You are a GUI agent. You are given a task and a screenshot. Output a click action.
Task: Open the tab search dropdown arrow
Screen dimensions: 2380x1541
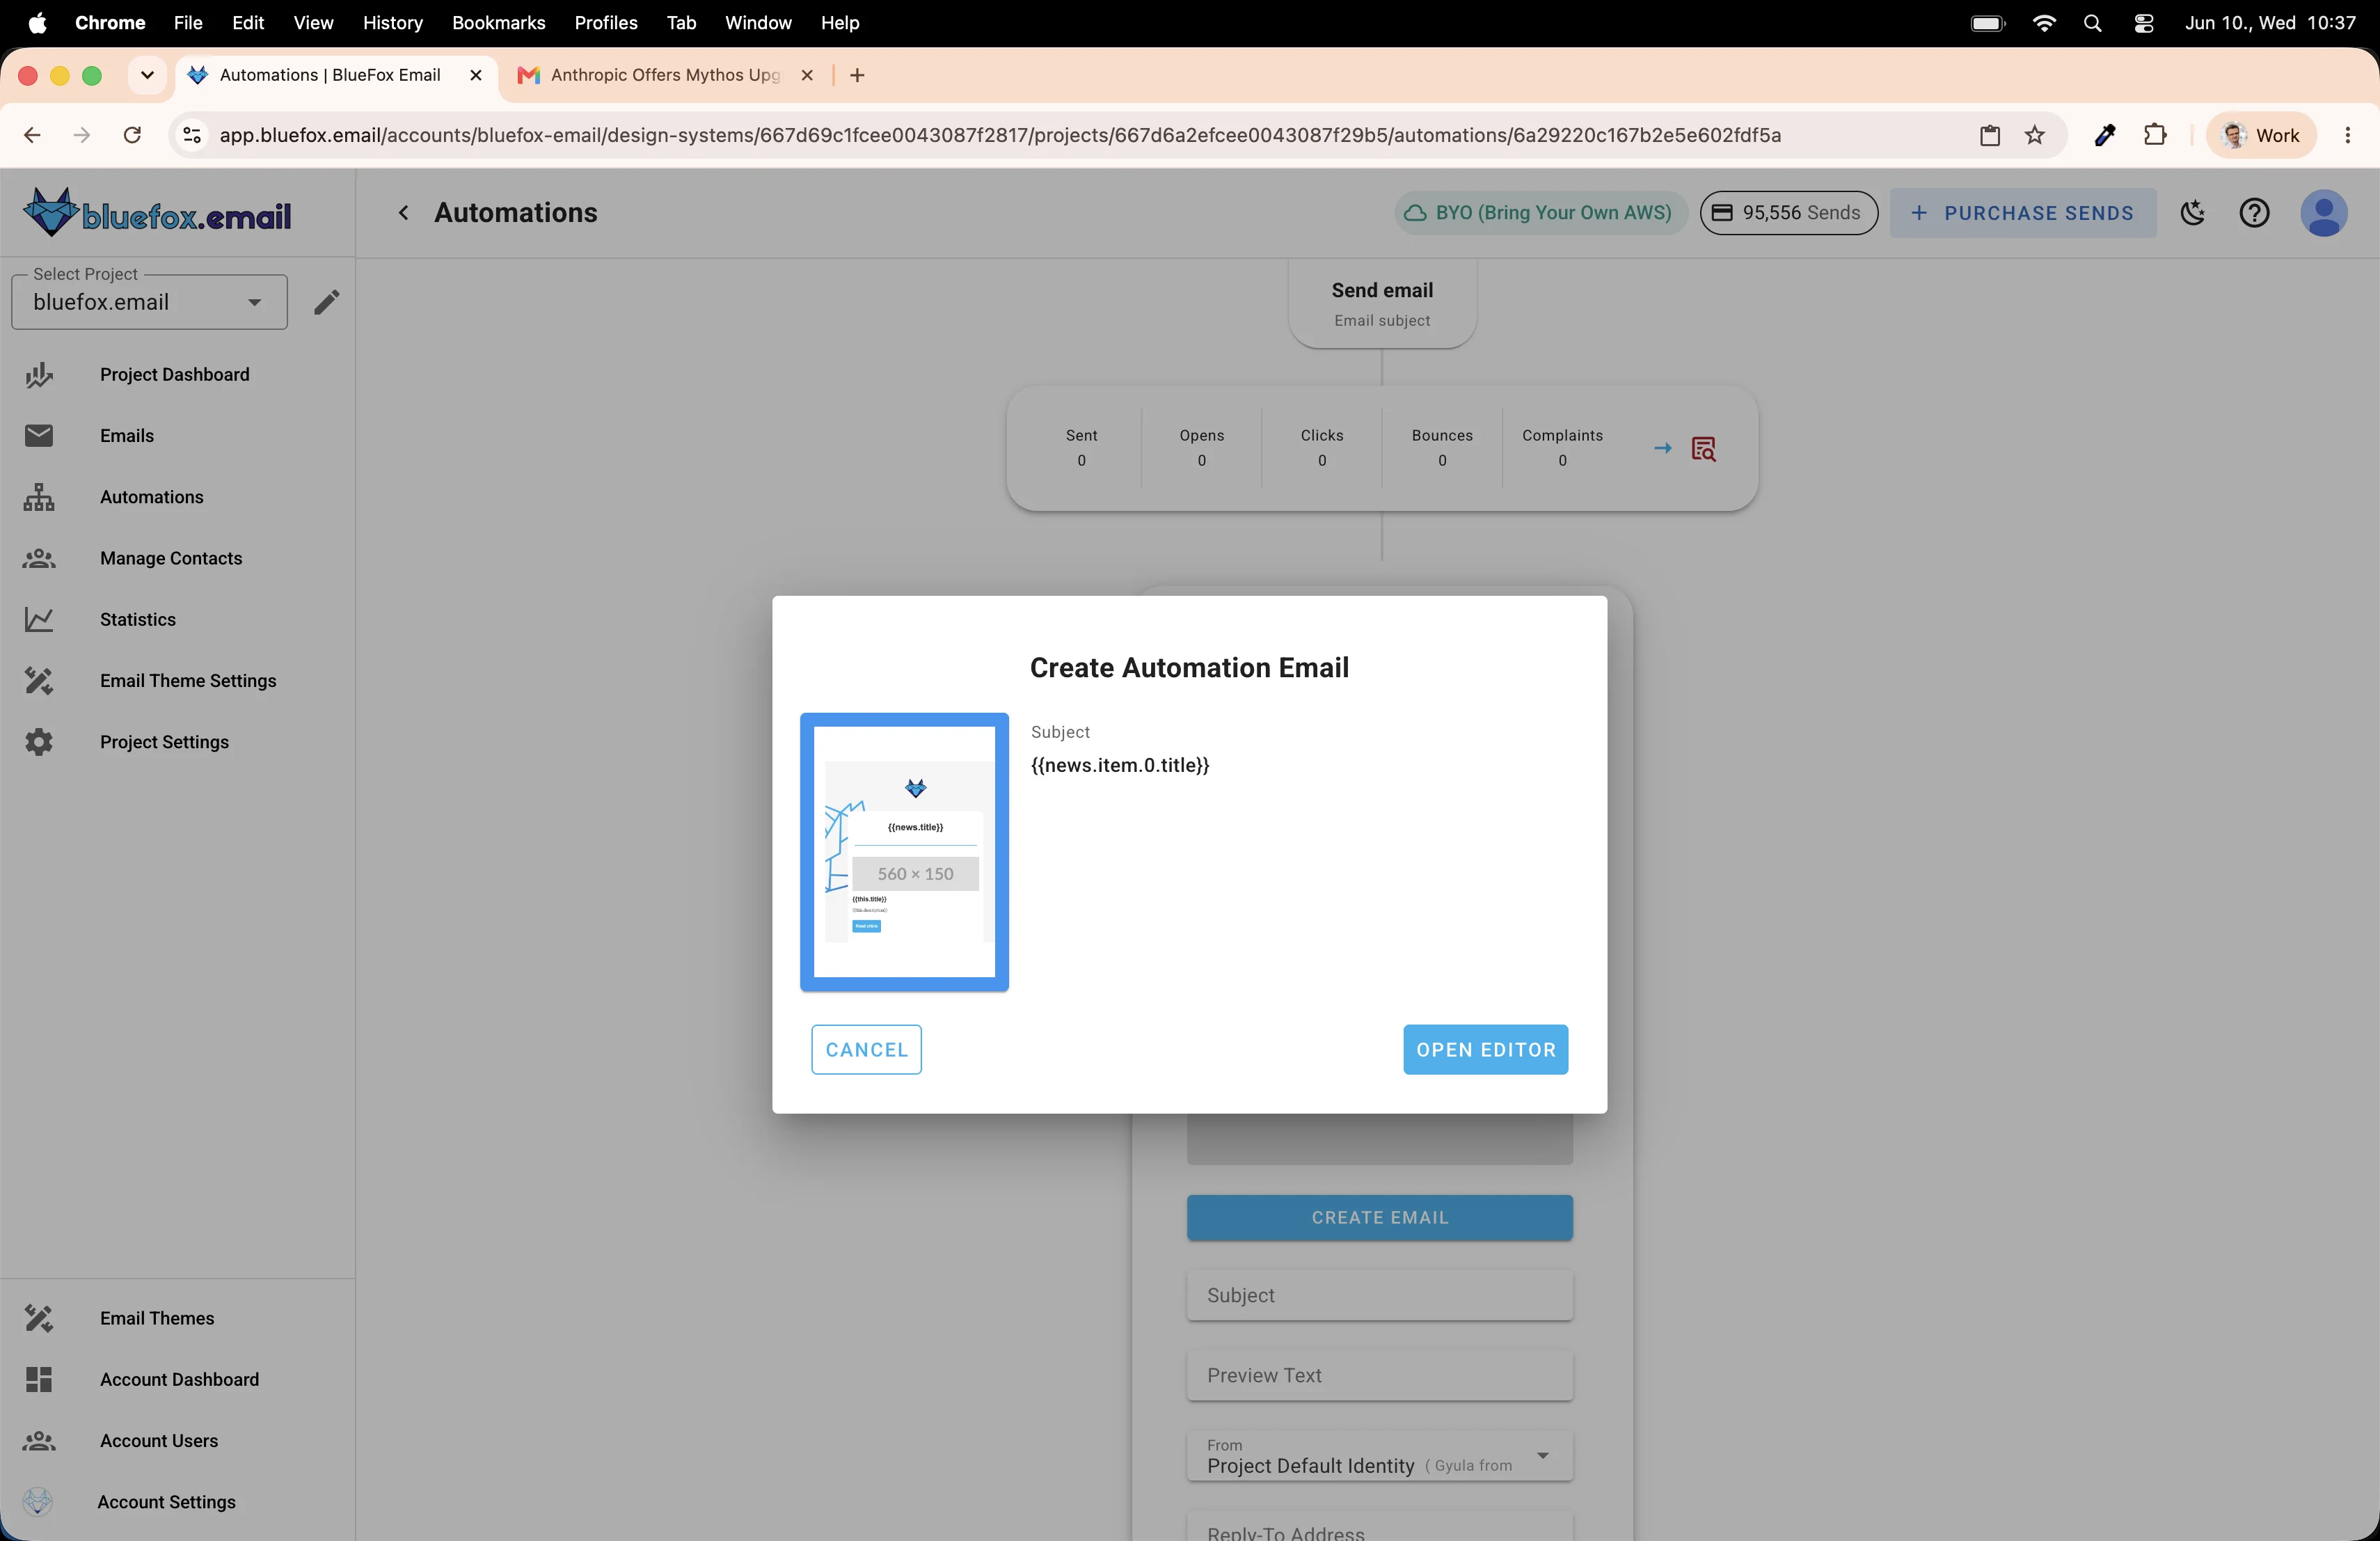point(147,75)
